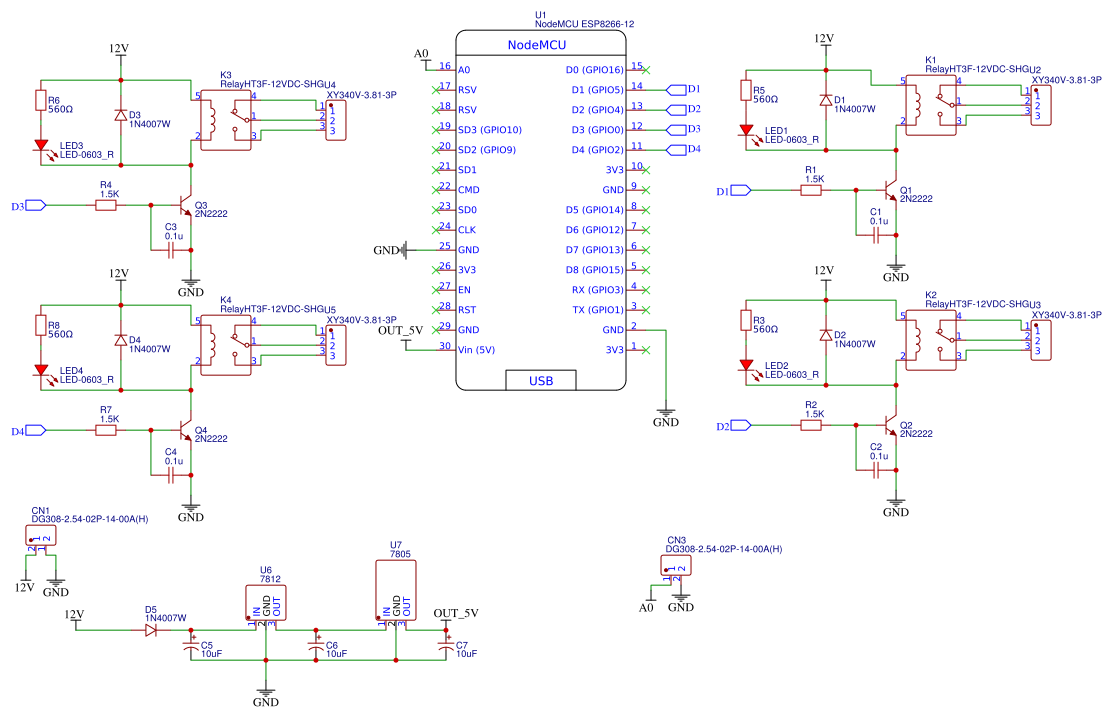Click the 'SD3 (GPIO10)' pin label
Screen dimensions: 1112x719
[489, 130]
